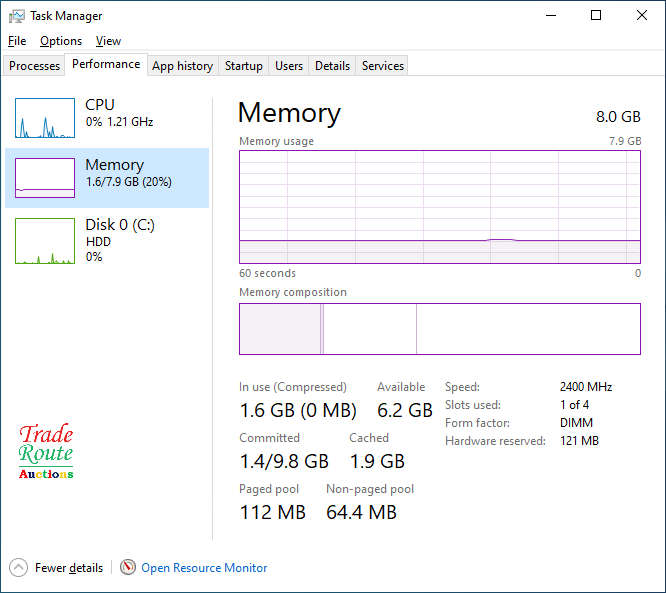Open the File menu
Screen dimensions: 666x593
pos(17,41)
